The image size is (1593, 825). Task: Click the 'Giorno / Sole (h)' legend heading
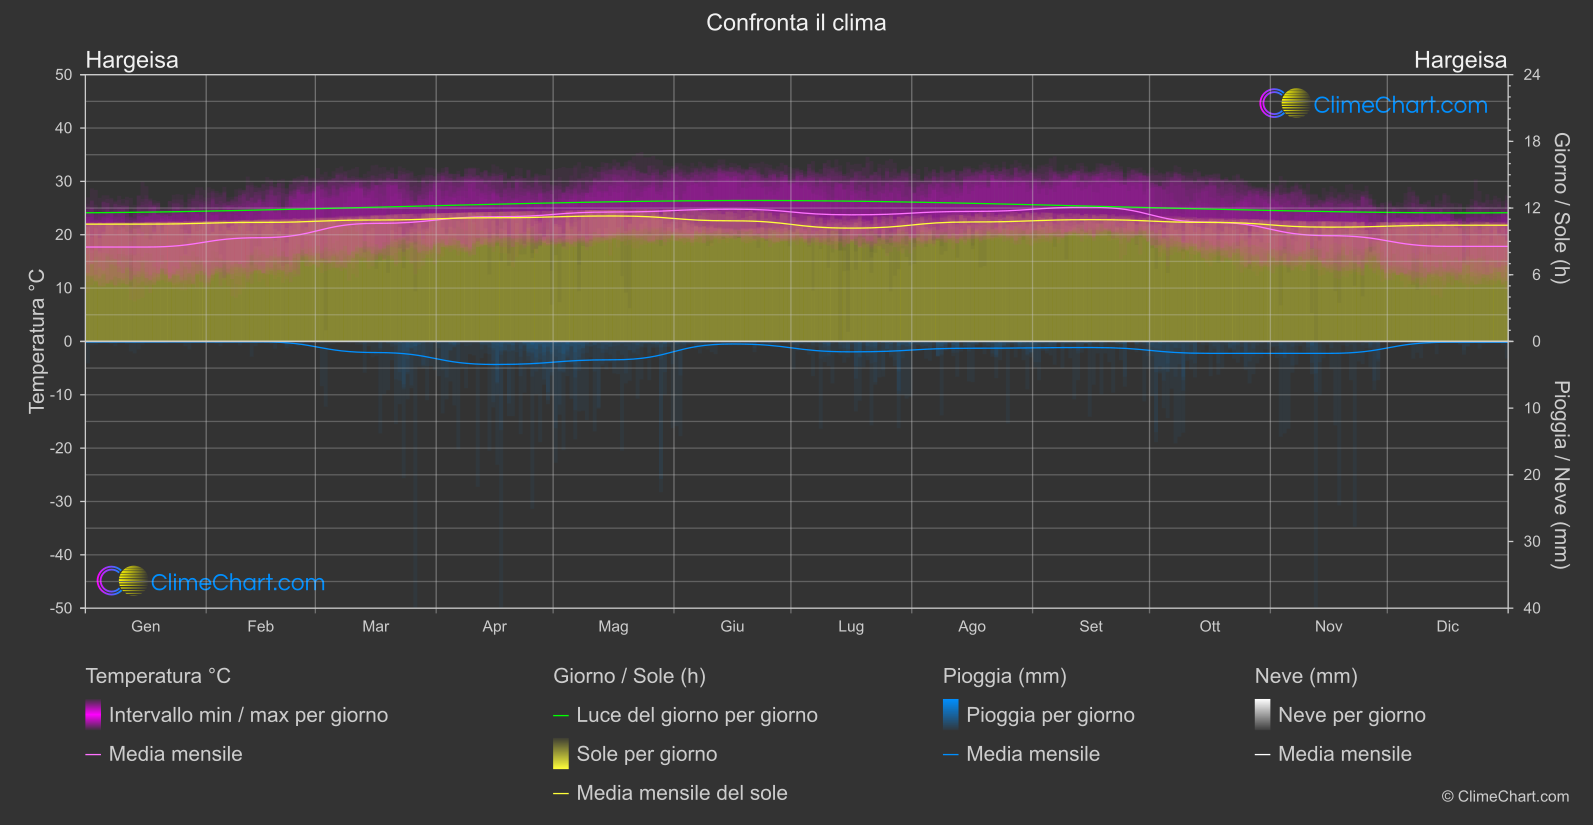tap(630, 676)
